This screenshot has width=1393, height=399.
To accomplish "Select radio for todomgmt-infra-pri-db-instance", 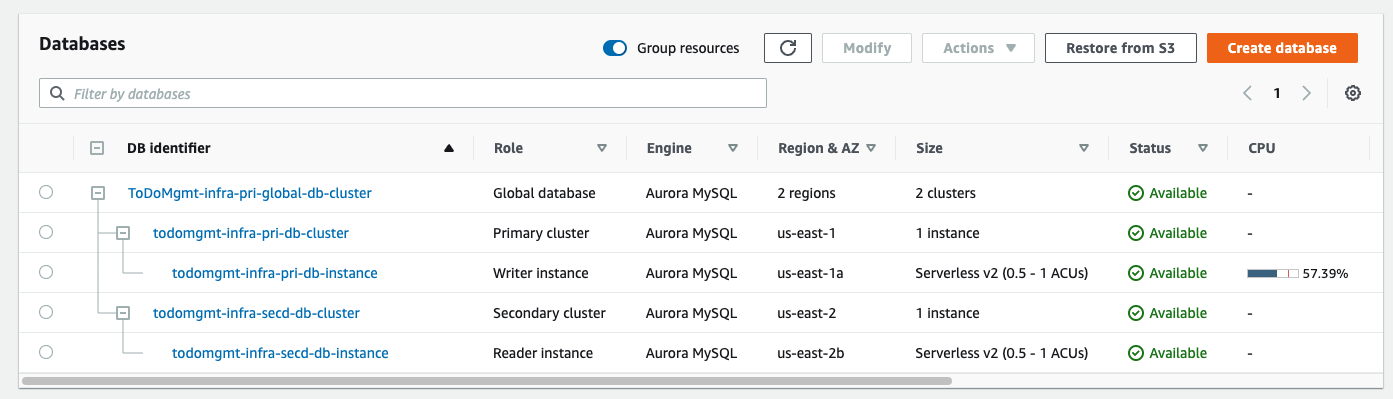I will (x=46, y=273).
